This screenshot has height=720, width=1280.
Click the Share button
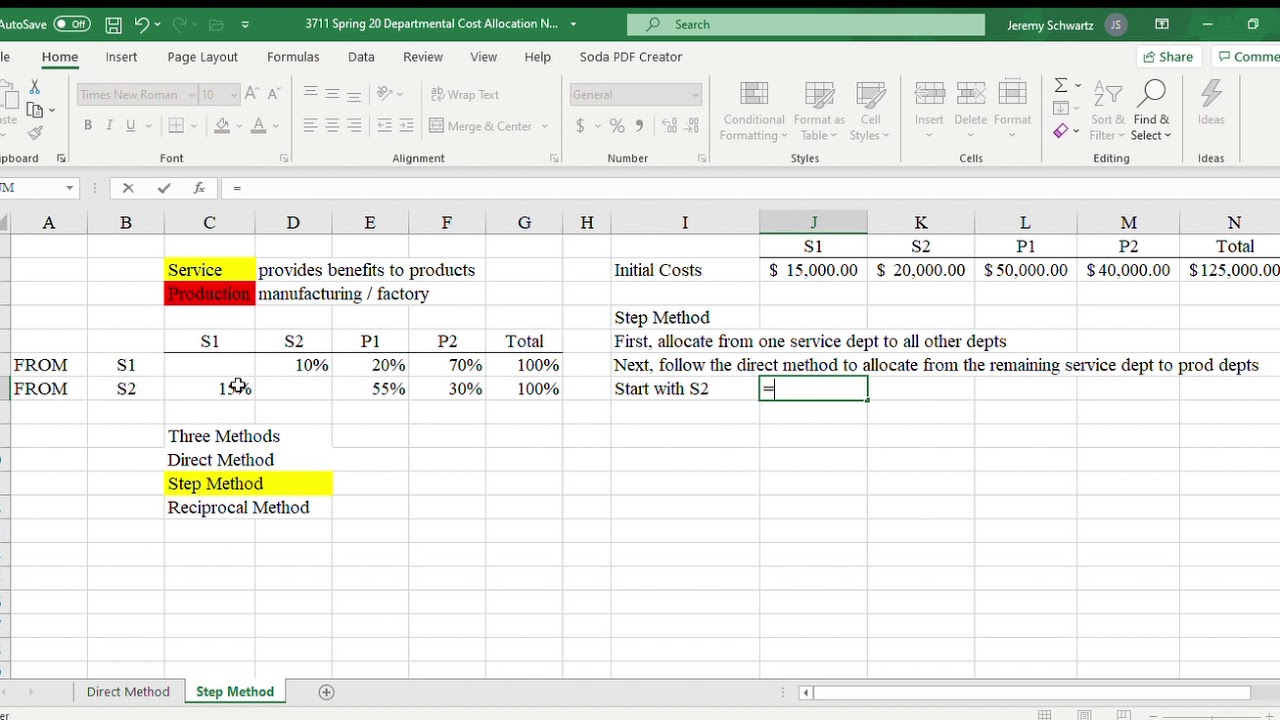(x=1168, y=57)
